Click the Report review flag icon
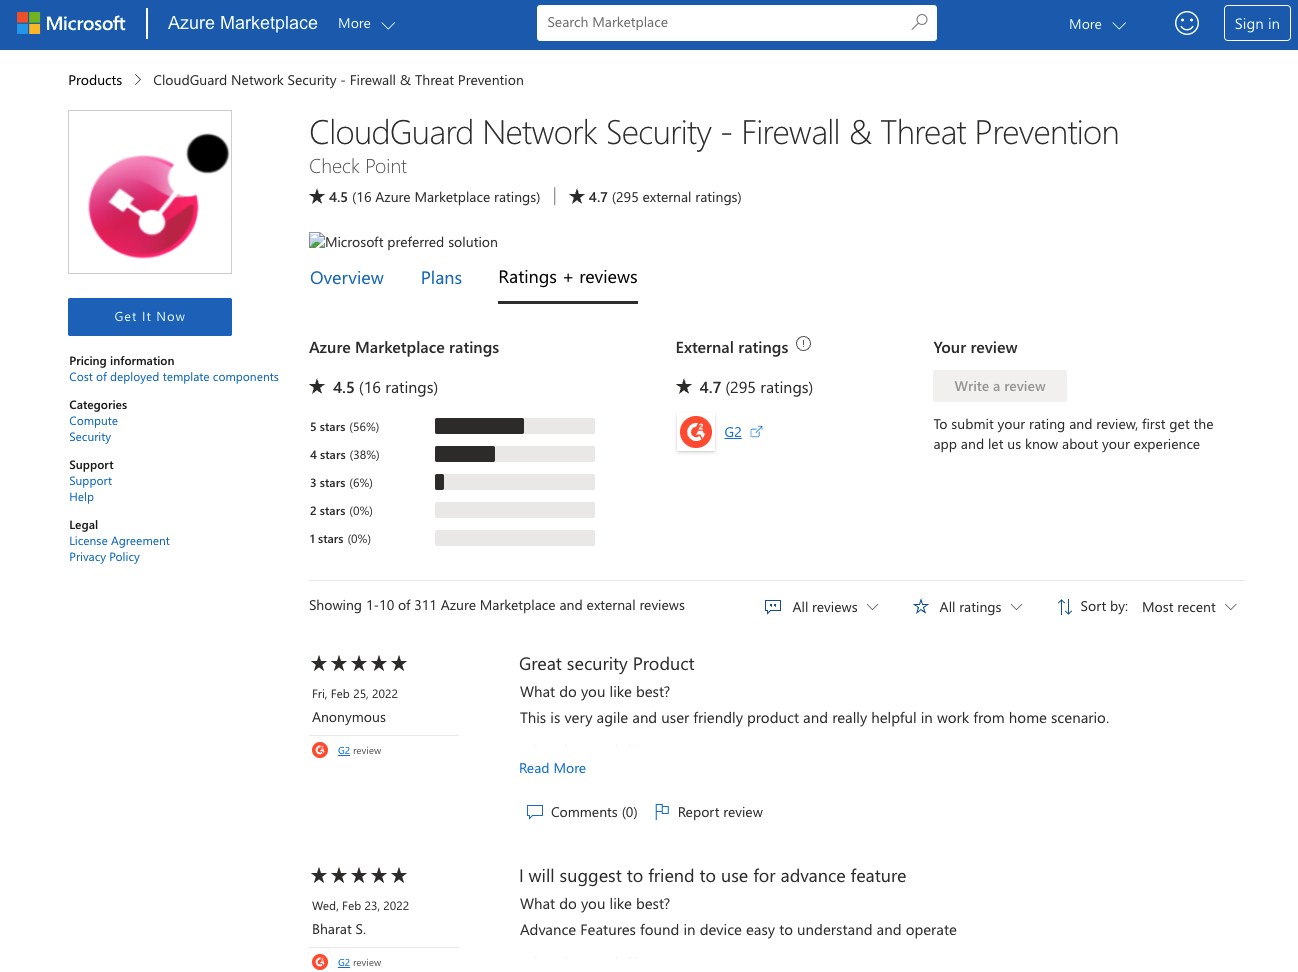 pyautogui.click(x=662, y=811)
